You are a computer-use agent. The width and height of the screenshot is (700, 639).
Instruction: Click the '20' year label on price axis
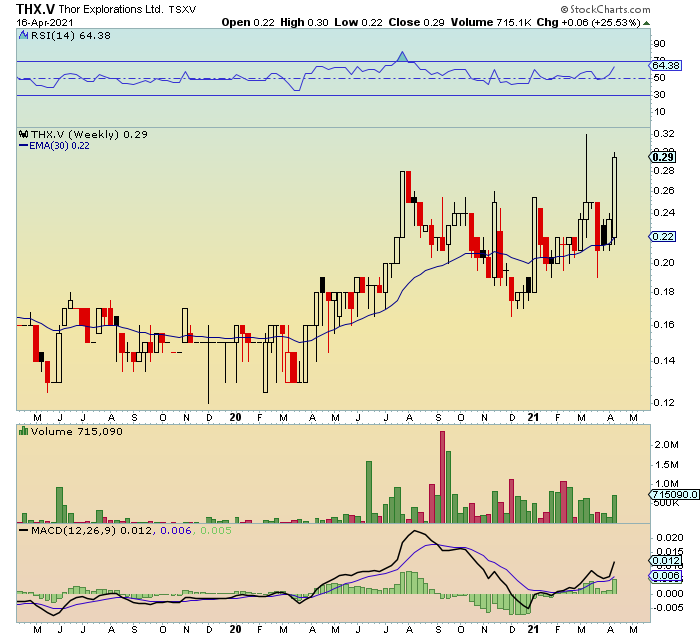pyautogui.click(x=235, y=418)
